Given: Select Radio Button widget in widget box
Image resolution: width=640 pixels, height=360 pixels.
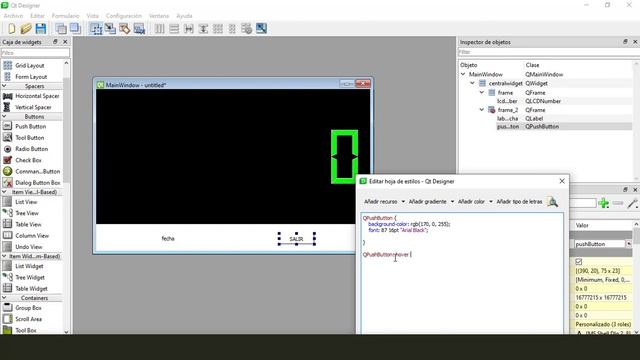Looking at the screenshot, I should click(31, 149).
